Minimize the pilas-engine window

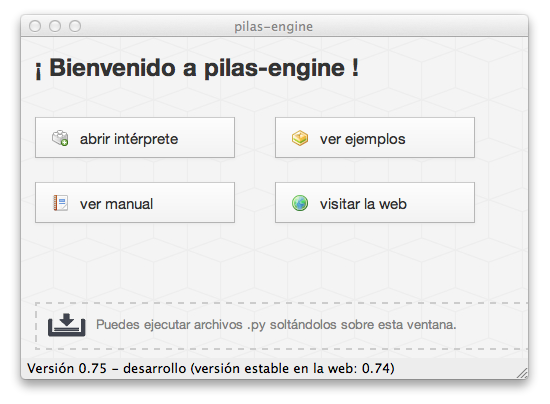point(55,26)
